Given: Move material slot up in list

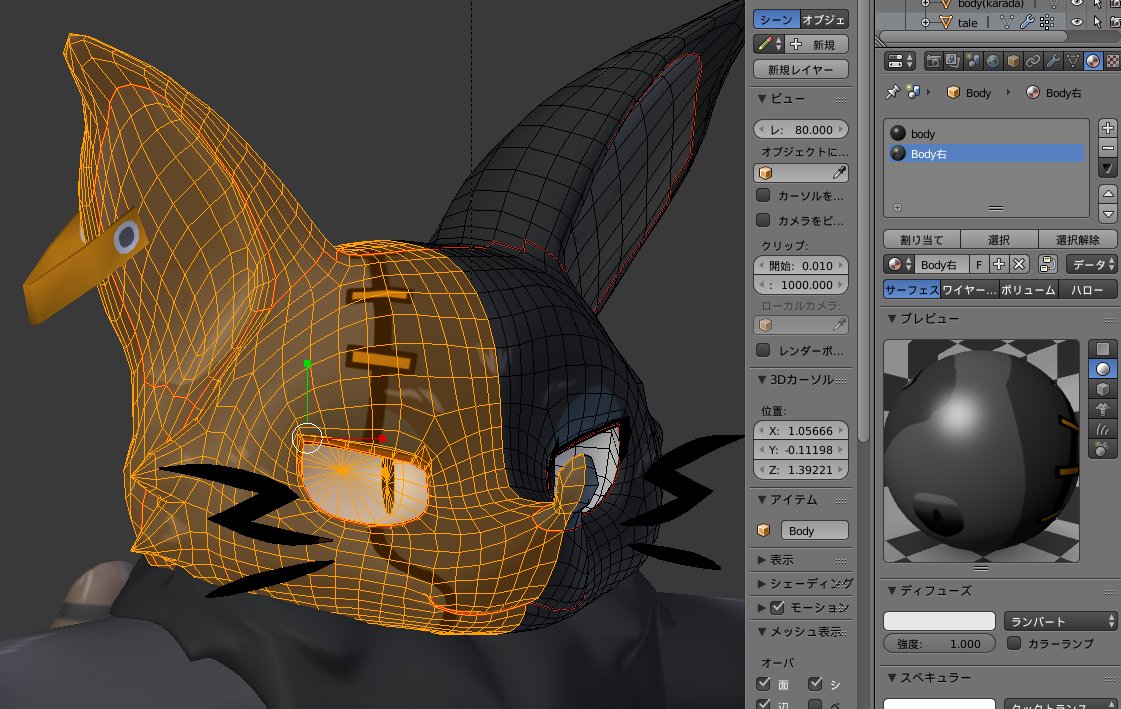Looking at the screenshot, I should point(1107,194).
